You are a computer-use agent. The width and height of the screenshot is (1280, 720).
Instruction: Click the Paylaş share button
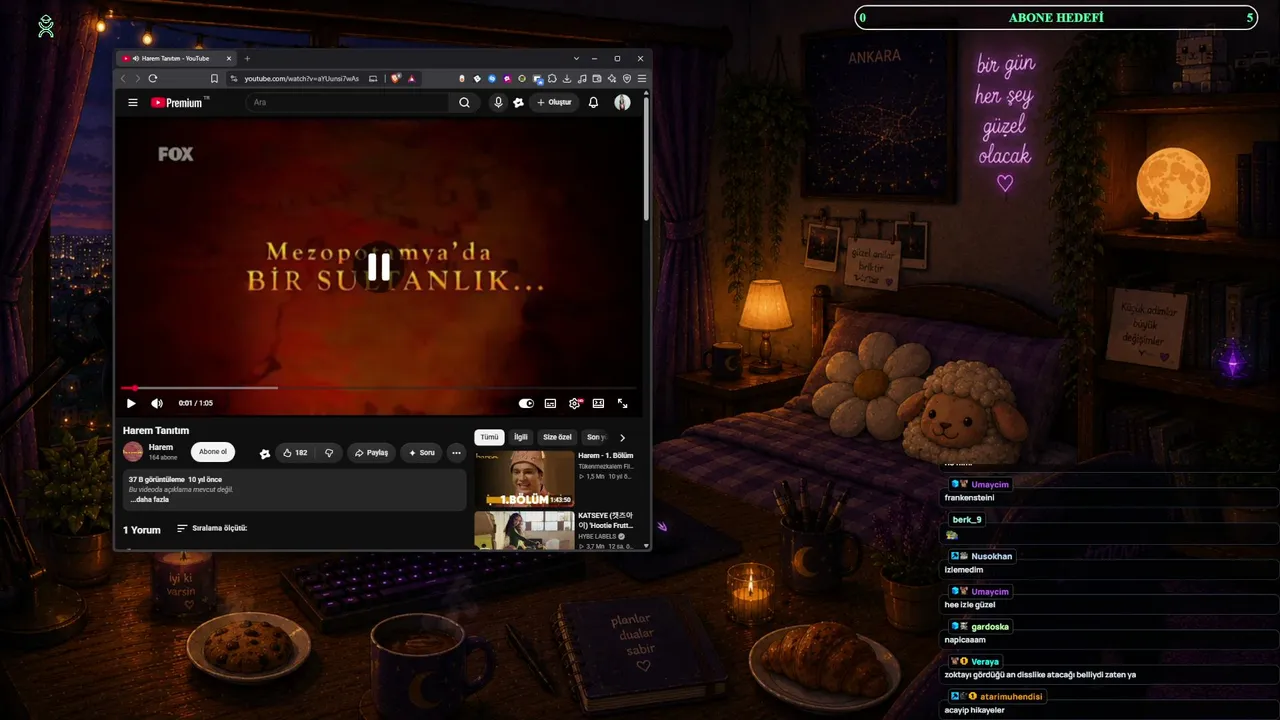click(x=371, y=453)
